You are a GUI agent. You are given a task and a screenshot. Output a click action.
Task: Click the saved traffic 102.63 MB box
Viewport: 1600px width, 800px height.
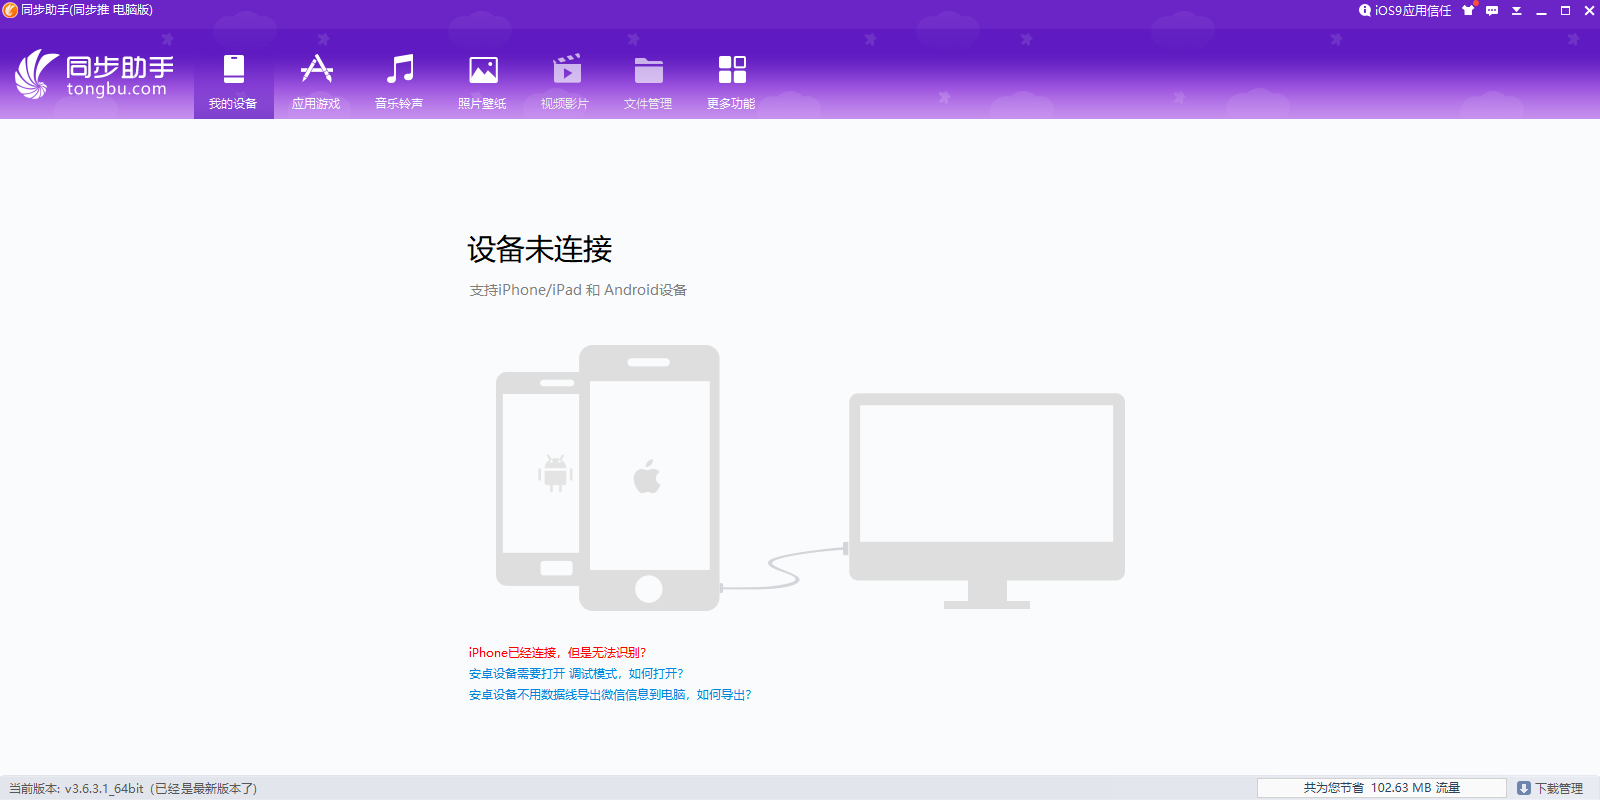[1381, 788]
